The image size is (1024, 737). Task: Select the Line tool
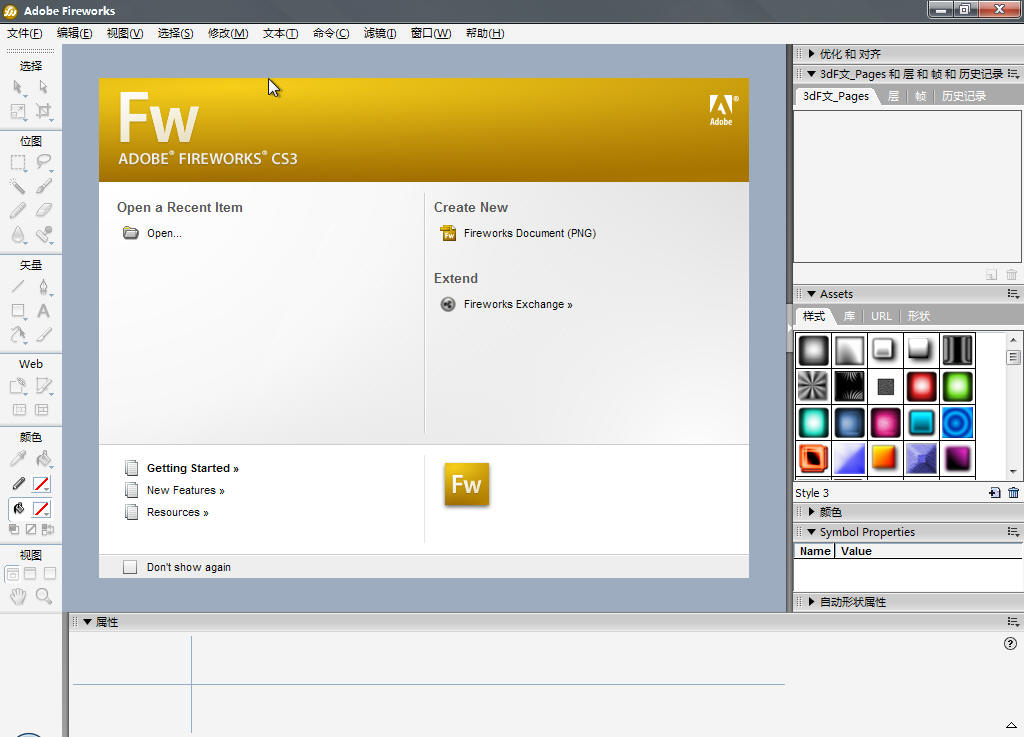click(x=18, y=287)
